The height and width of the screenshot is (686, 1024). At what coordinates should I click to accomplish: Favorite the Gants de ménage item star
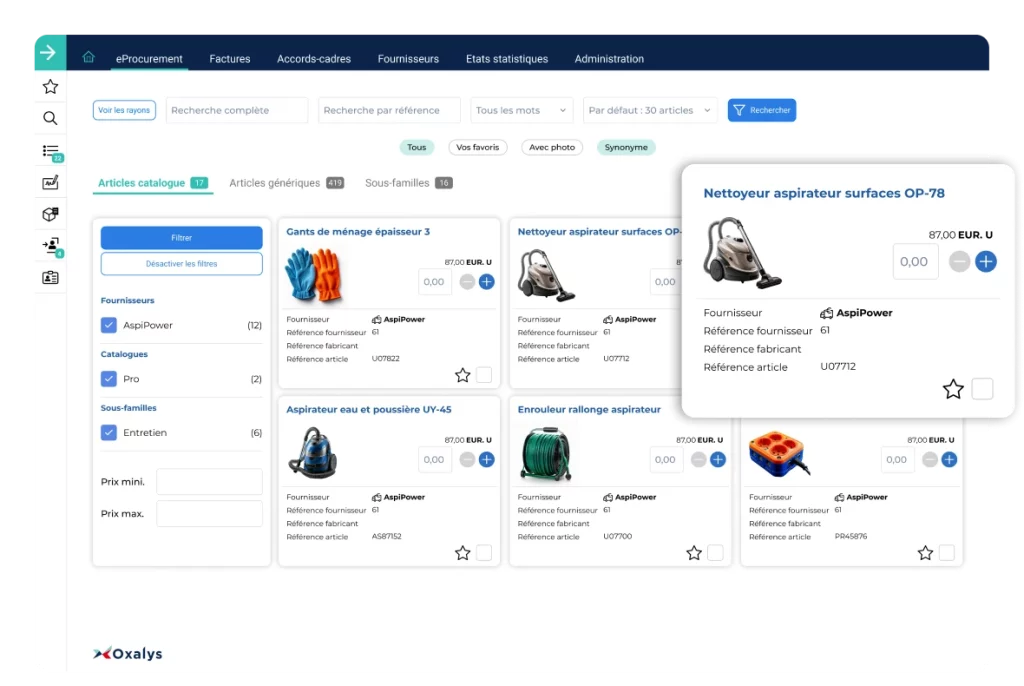click(x=462, y=375)
